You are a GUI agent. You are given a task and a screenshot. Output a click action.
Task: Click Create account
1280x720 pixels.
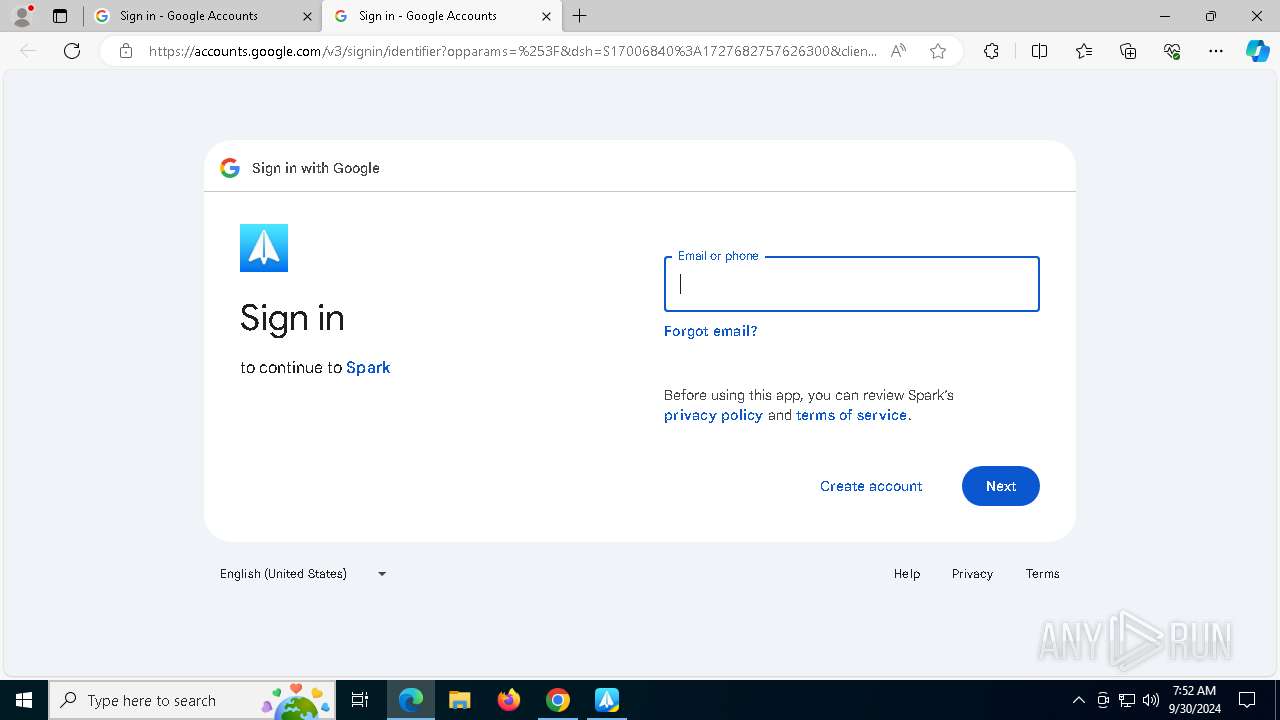(871, 486)
